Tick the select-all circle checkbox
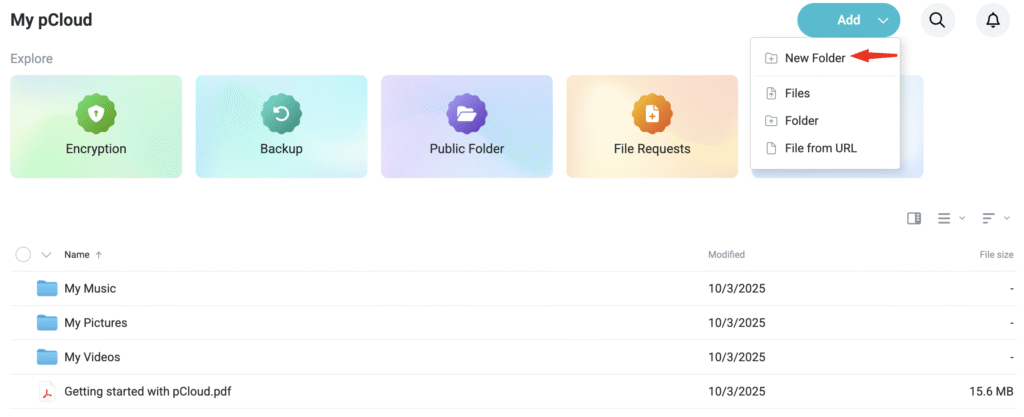This screenshot has width=1024, height=417. click(x=23, y=254)
